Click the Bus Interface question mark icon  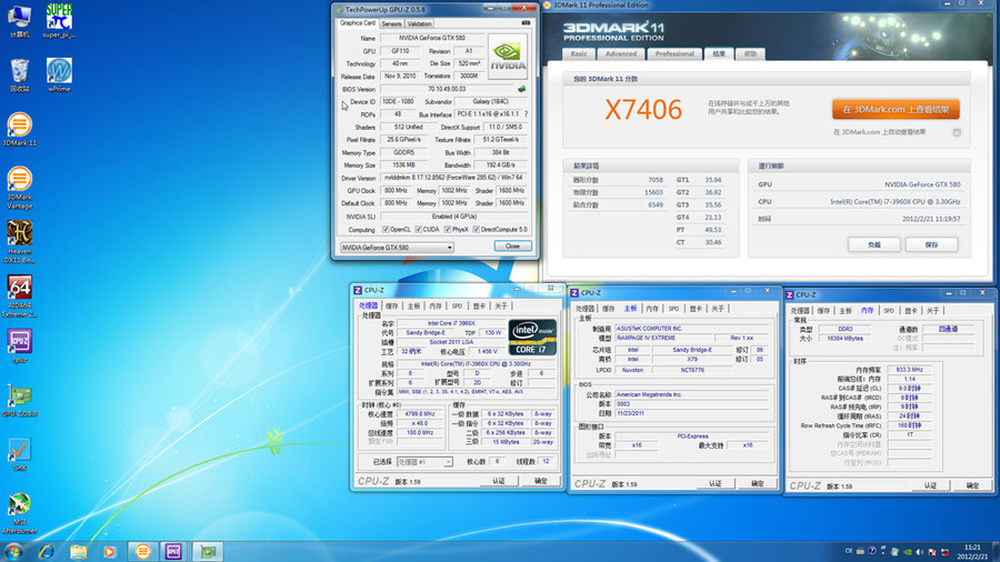tap(526, 114)
